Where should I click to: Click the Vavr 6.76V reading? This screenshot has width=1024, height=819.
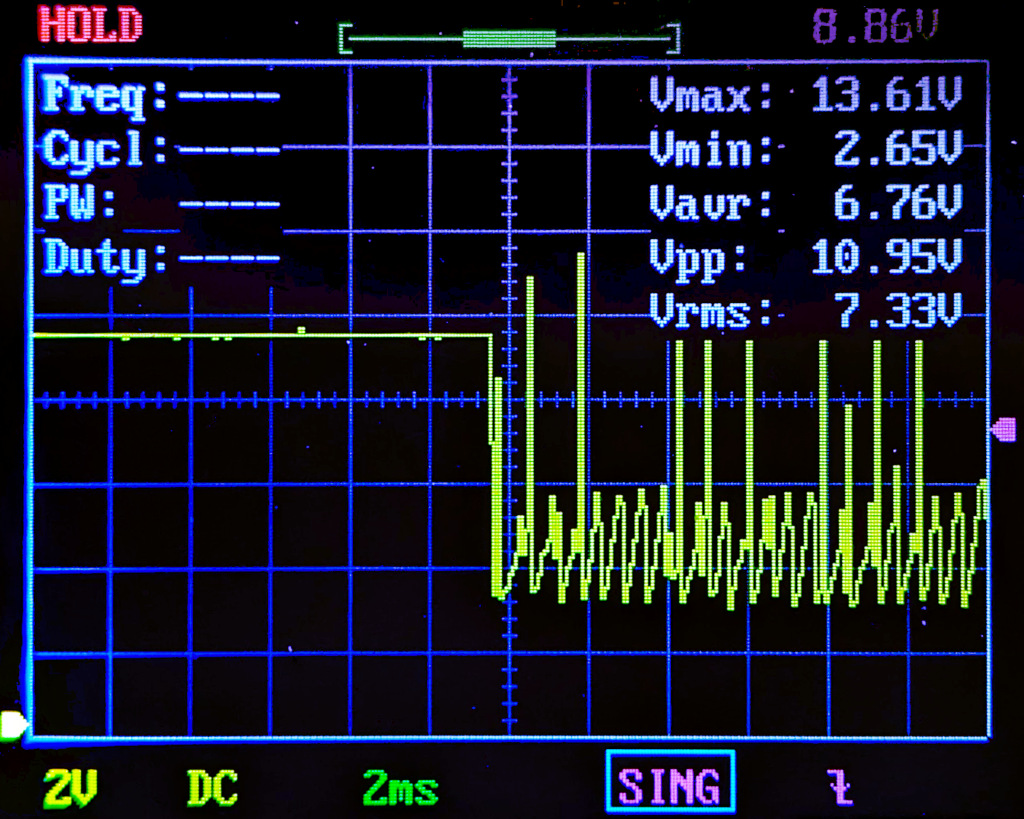805,205
